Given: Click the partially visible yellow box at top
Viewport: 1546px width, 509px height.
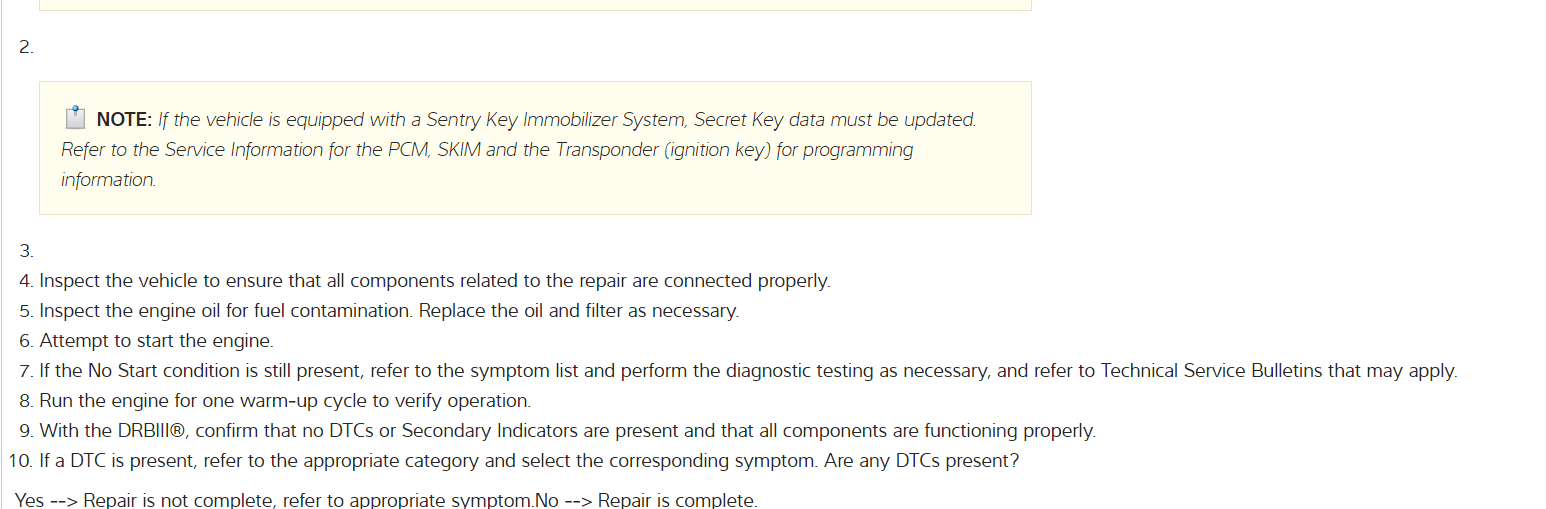Looking at the screenshot, I should pyautogui.click(x=535, y=5).
